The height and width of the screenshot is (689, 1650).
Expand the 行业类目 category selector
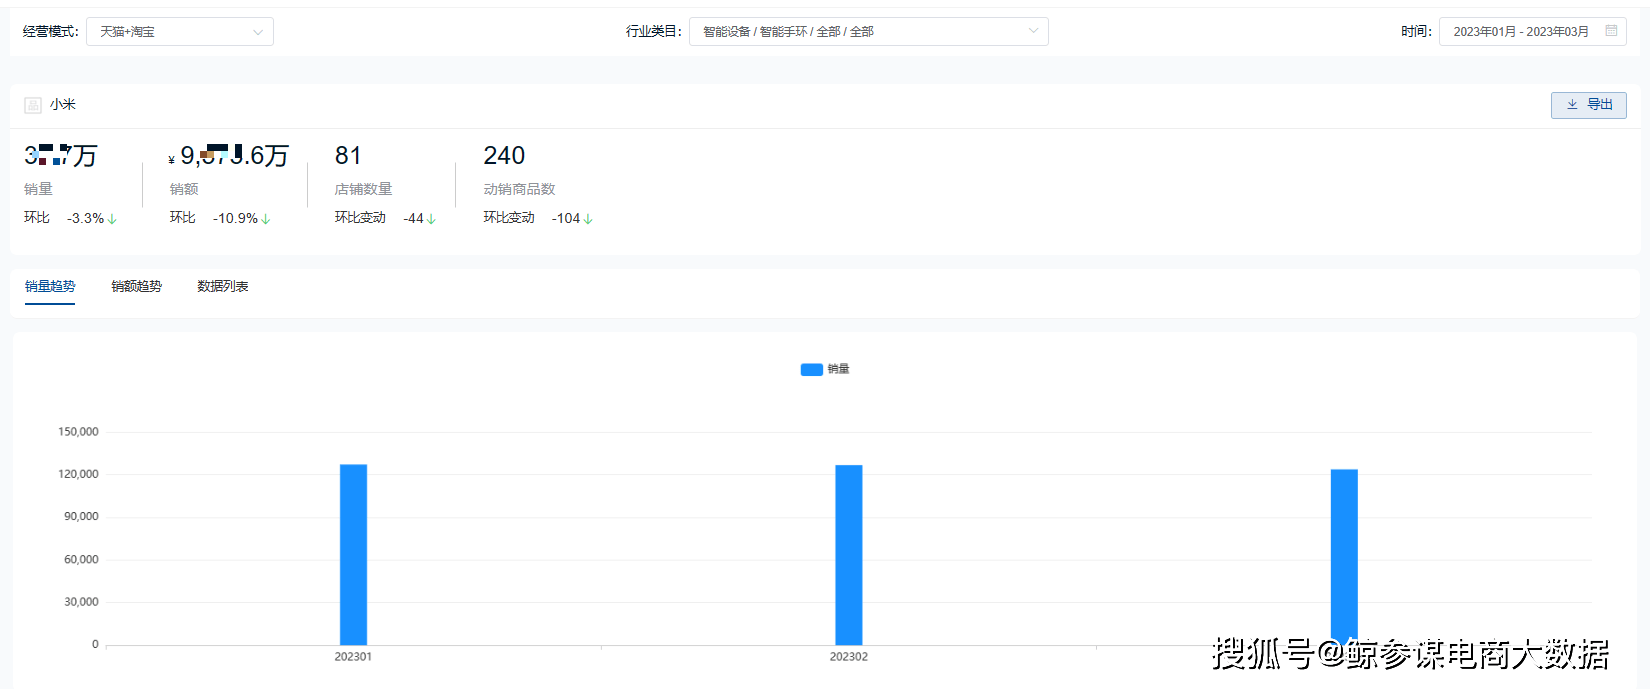(868, 32)
